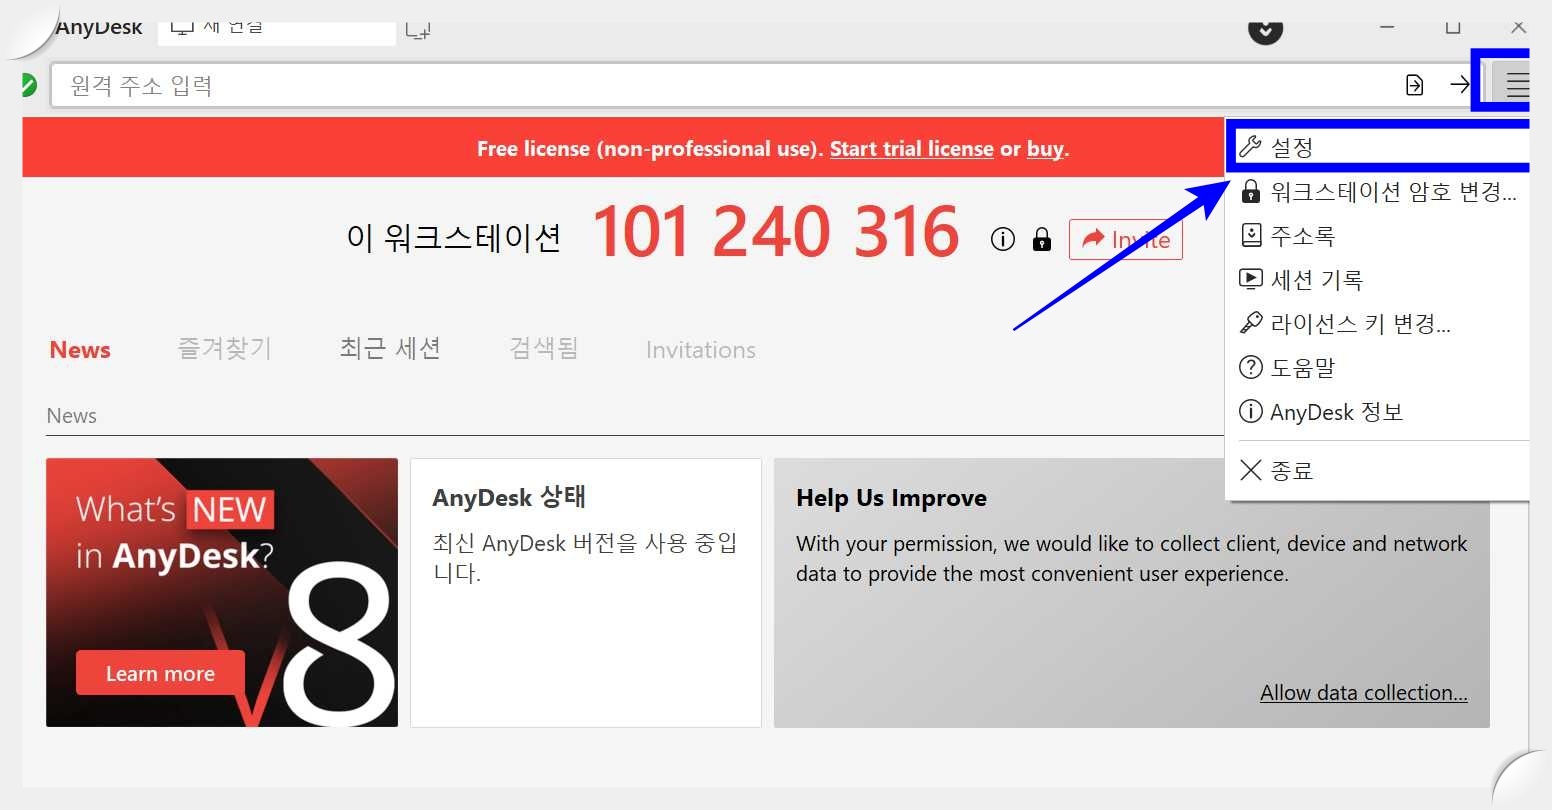Click the Invite button
Screen dimensions: 1552x810
click(x=1126, y=239)
